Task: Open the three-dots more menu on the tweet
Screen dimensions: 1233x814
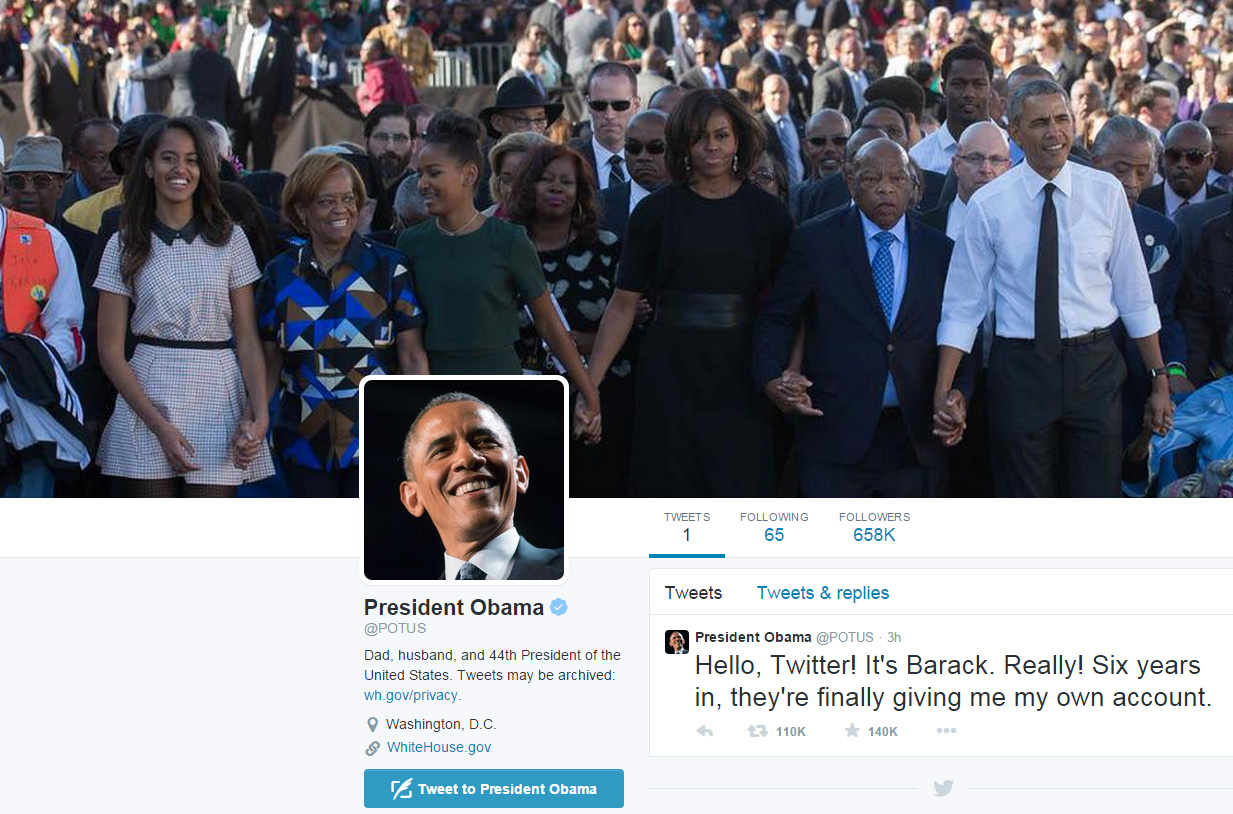Action: click(x=946, y=731)
